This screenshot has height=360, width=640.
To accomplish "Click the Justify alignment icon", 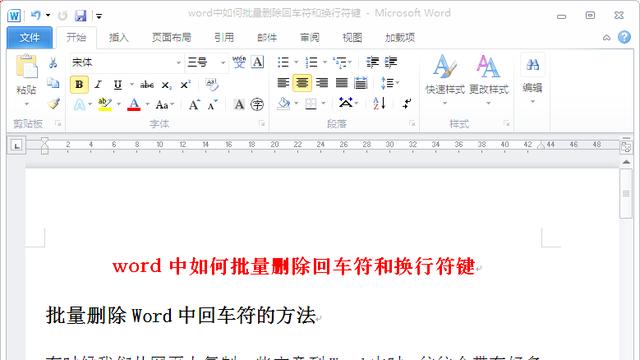I will click(x=342, y=83).
